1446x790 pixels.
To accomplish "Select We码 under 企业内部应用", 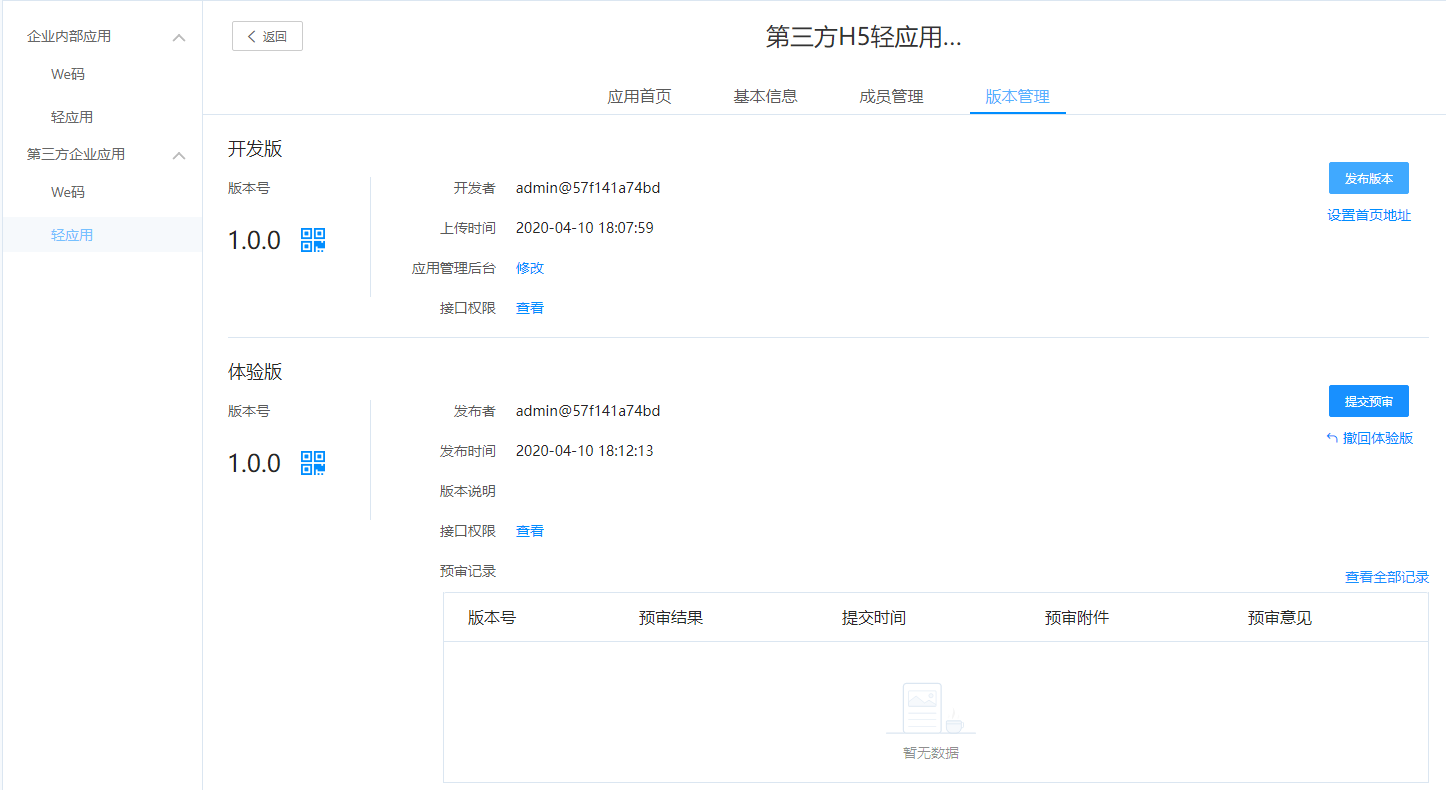I will (68, 75).
